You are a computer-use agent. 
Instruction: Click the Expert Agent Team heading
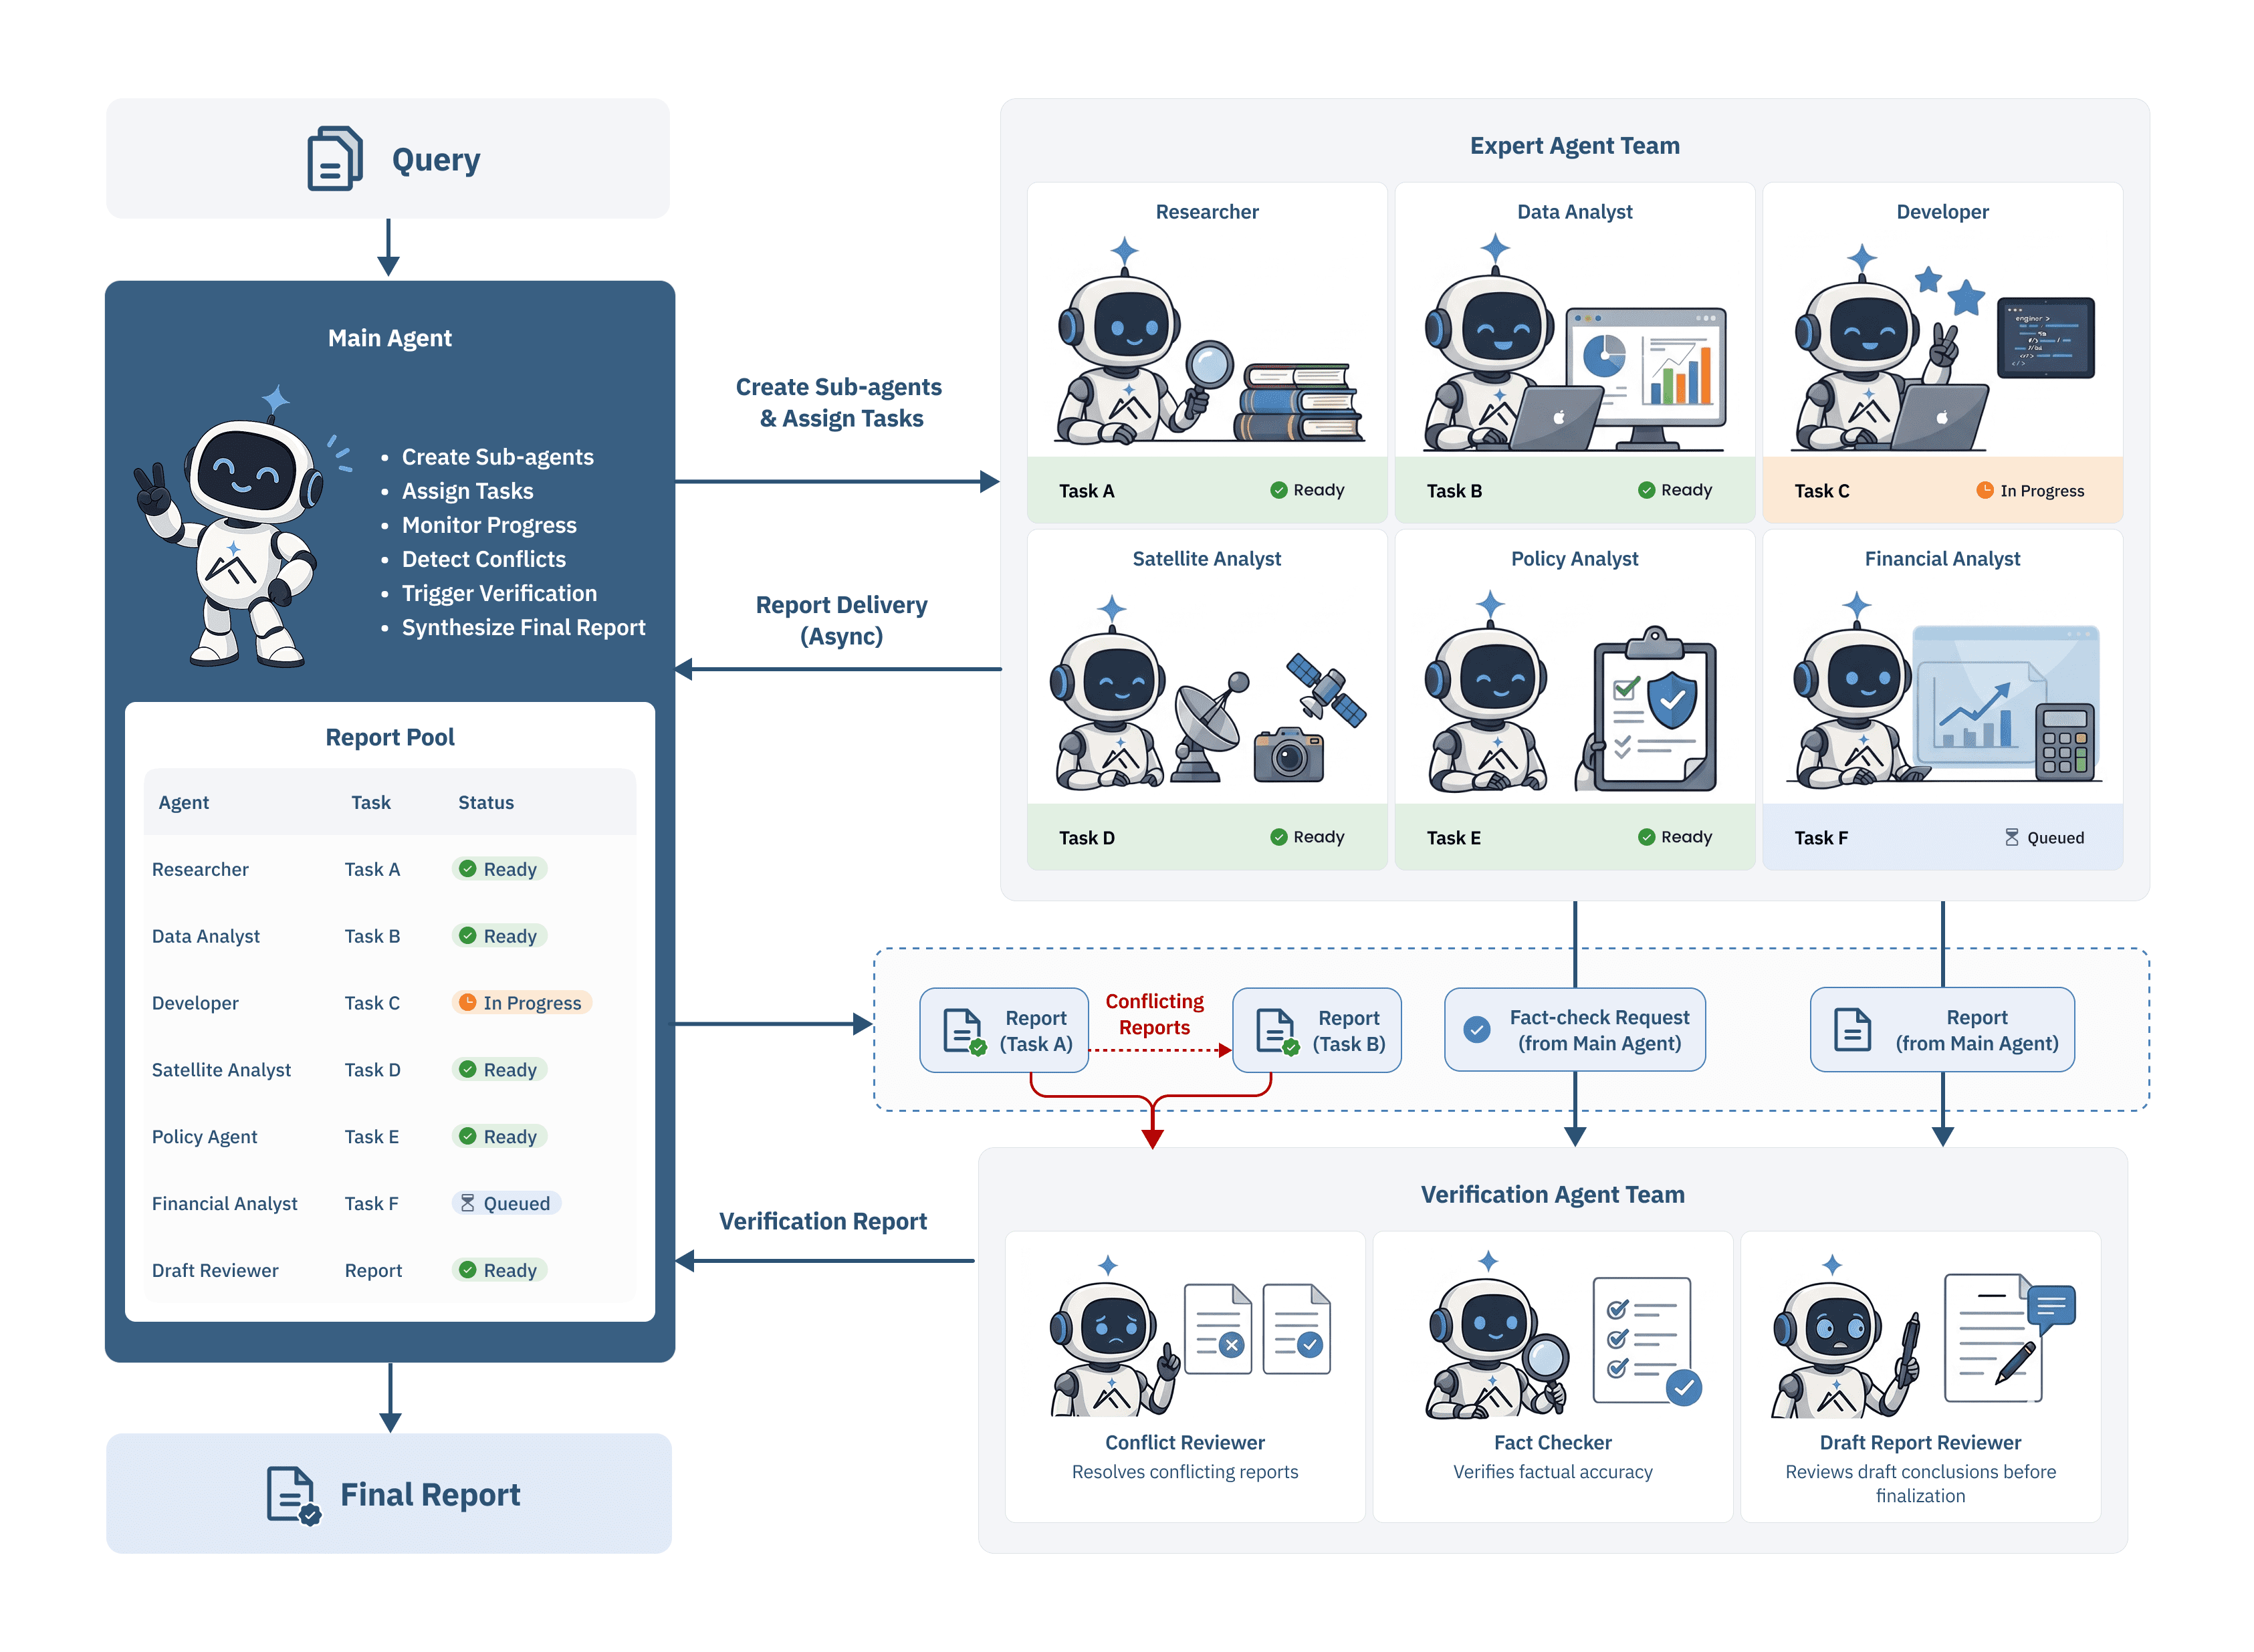point(1575,146)
